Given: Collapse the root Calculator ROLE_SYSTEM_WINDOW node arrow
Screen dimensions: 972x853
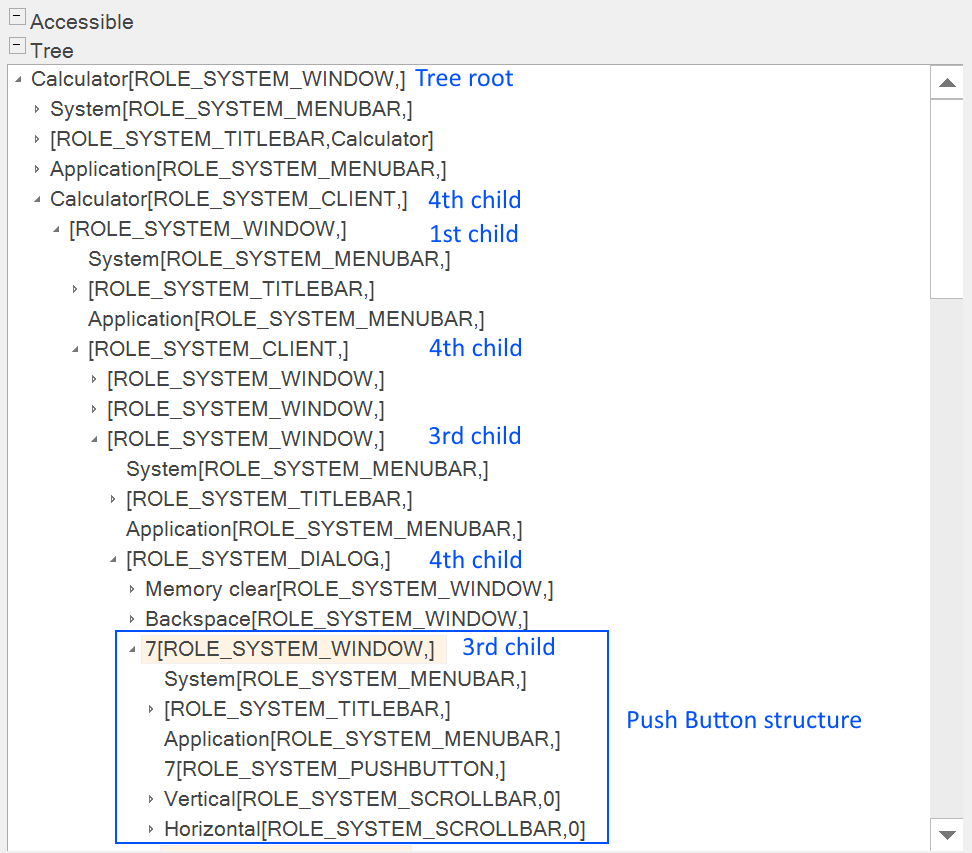Looking at the screenshot, I should 18,79.
